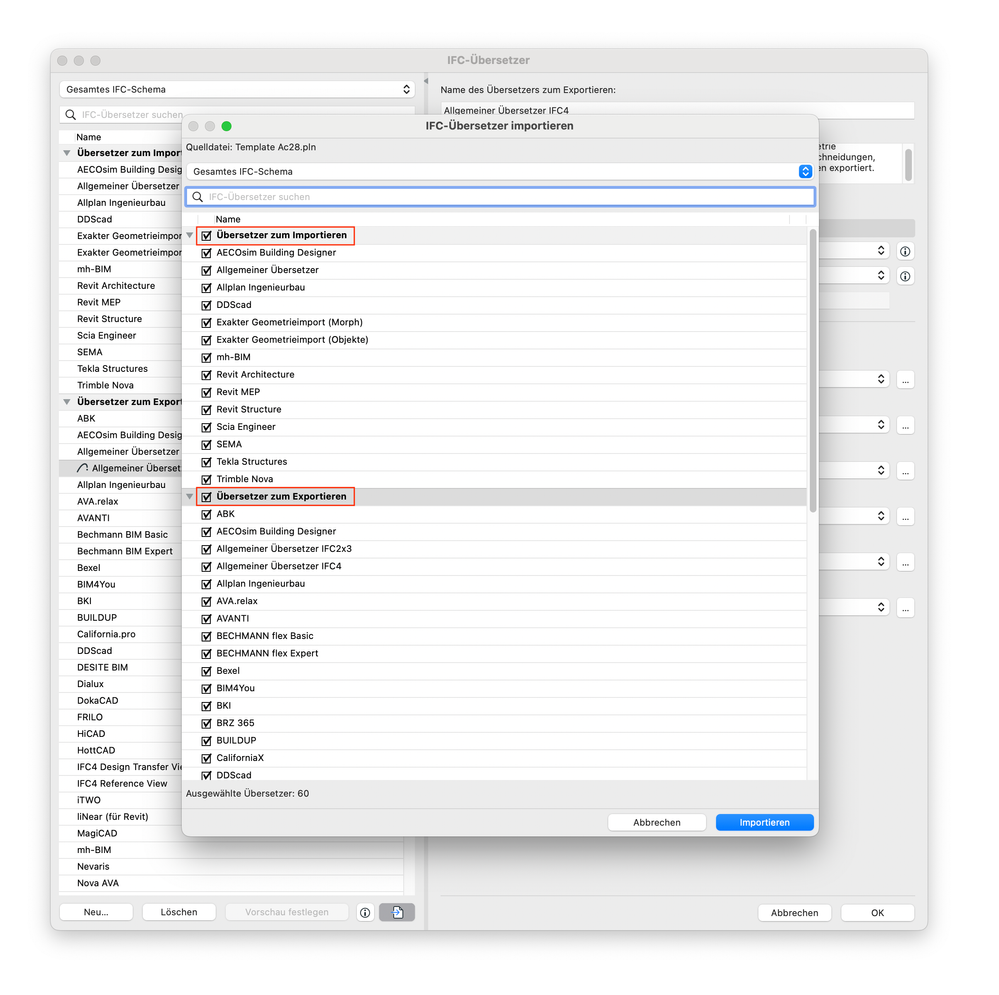
Task: Click Abbrechen in IFC-Übersetzer window
Action: pos(794,913)
